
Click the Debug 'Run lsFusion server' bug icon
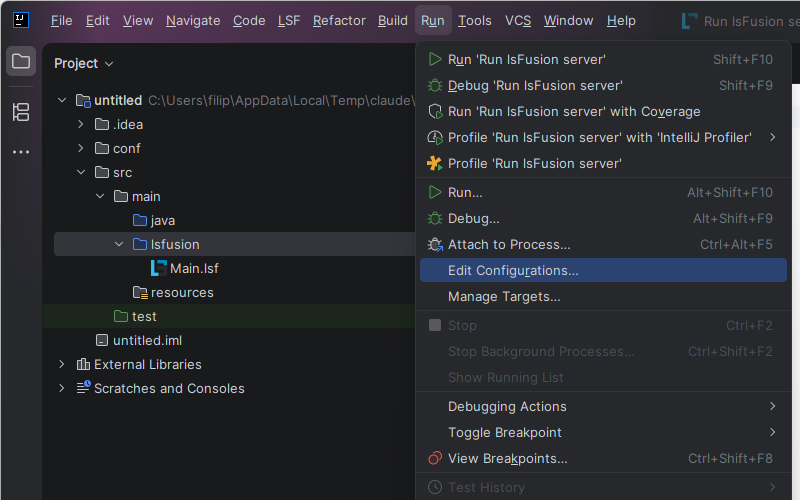click(435, 85)
